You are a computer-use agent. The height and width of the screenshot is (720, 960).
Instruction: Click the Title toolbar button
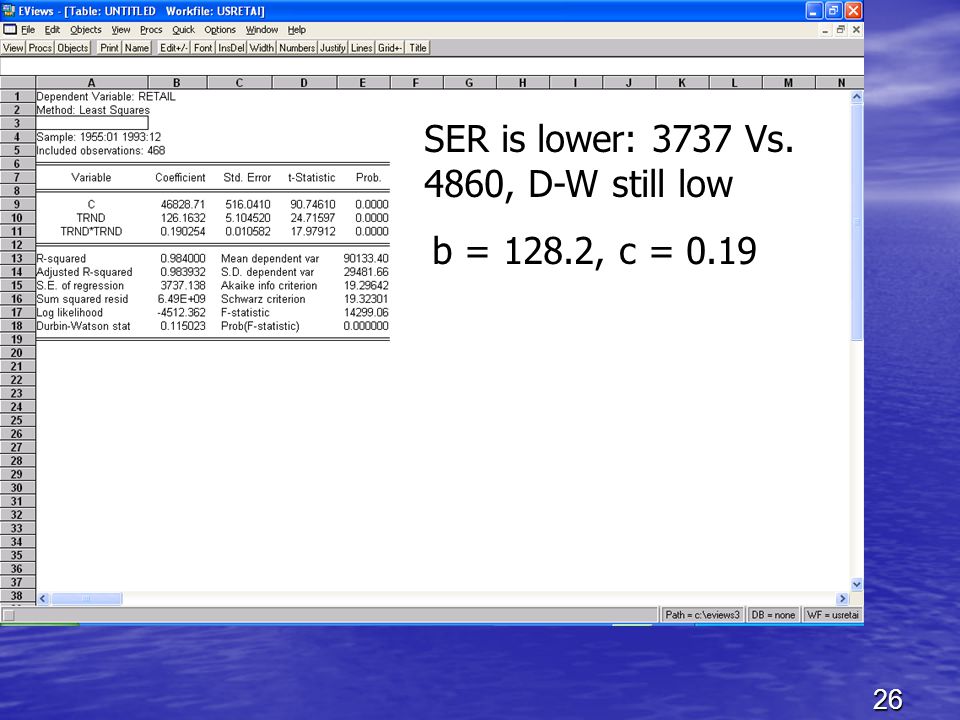point(418,48)
